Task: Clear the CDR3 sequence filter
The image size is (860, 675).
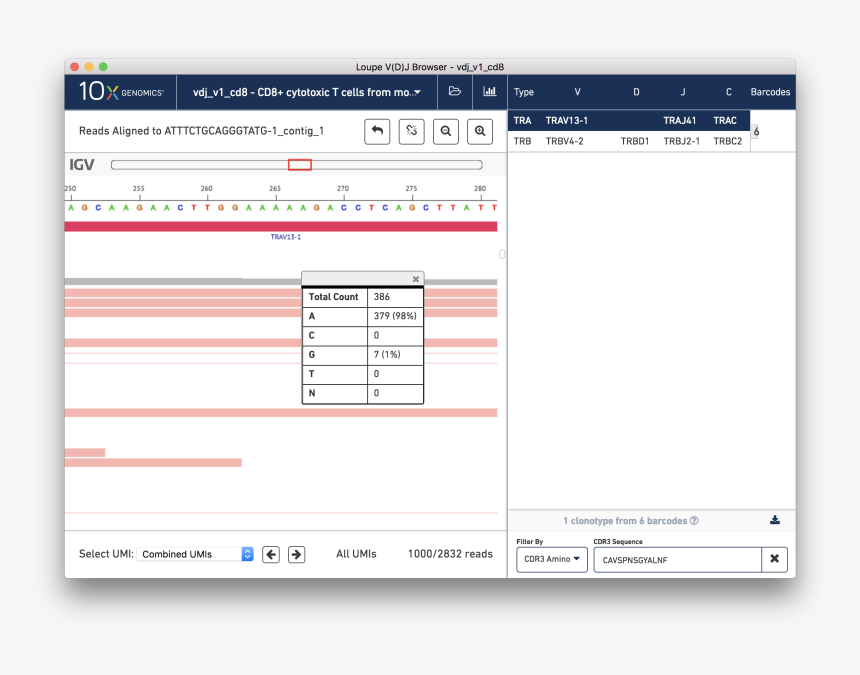Action: tap(774, 560)
